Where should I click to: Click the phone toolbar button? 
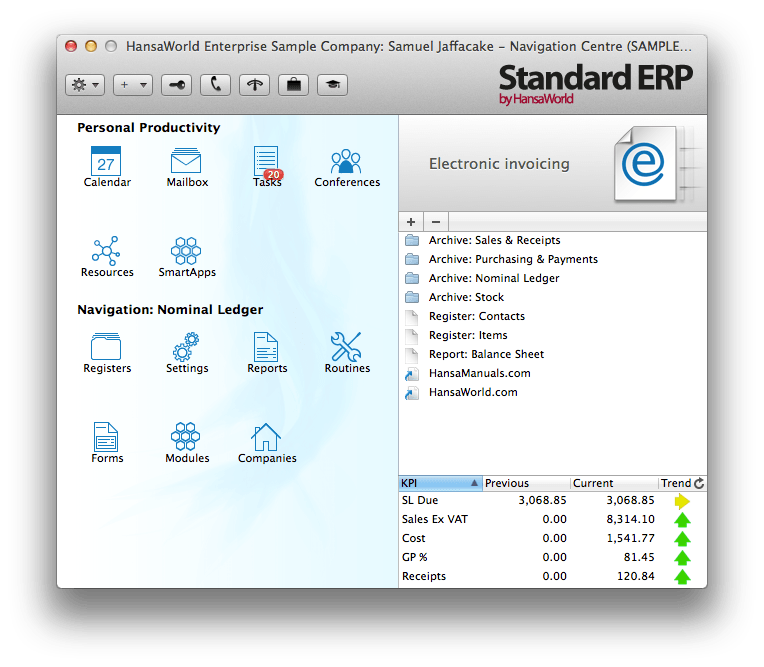[215, 85]
